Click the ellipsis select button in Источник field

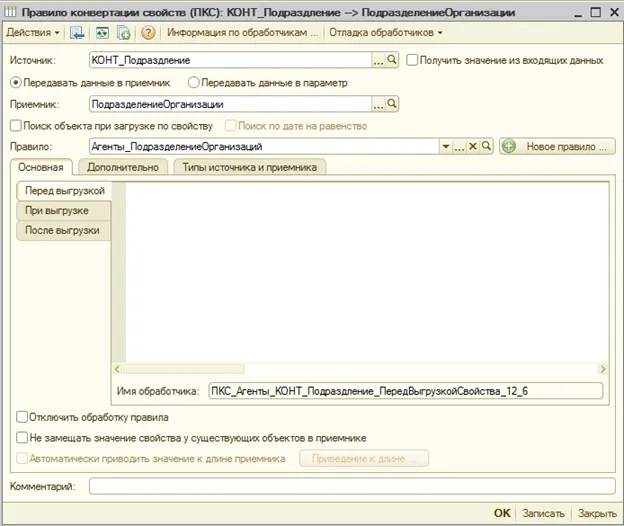[x=378, y=60]
